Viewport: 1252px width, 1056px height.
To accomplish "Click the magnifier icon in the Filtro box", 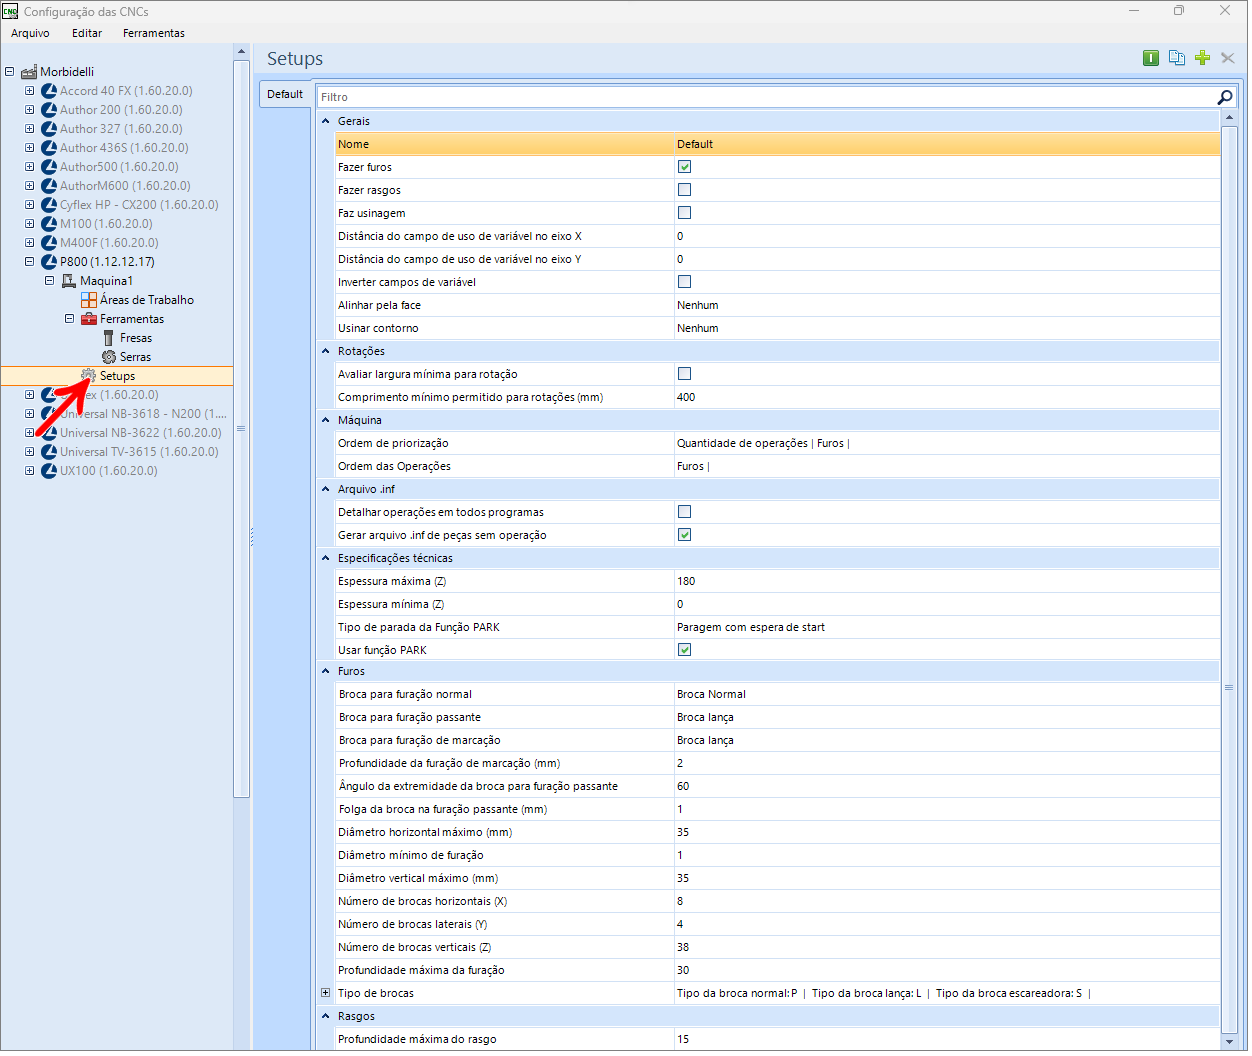I will point(1225,97).
